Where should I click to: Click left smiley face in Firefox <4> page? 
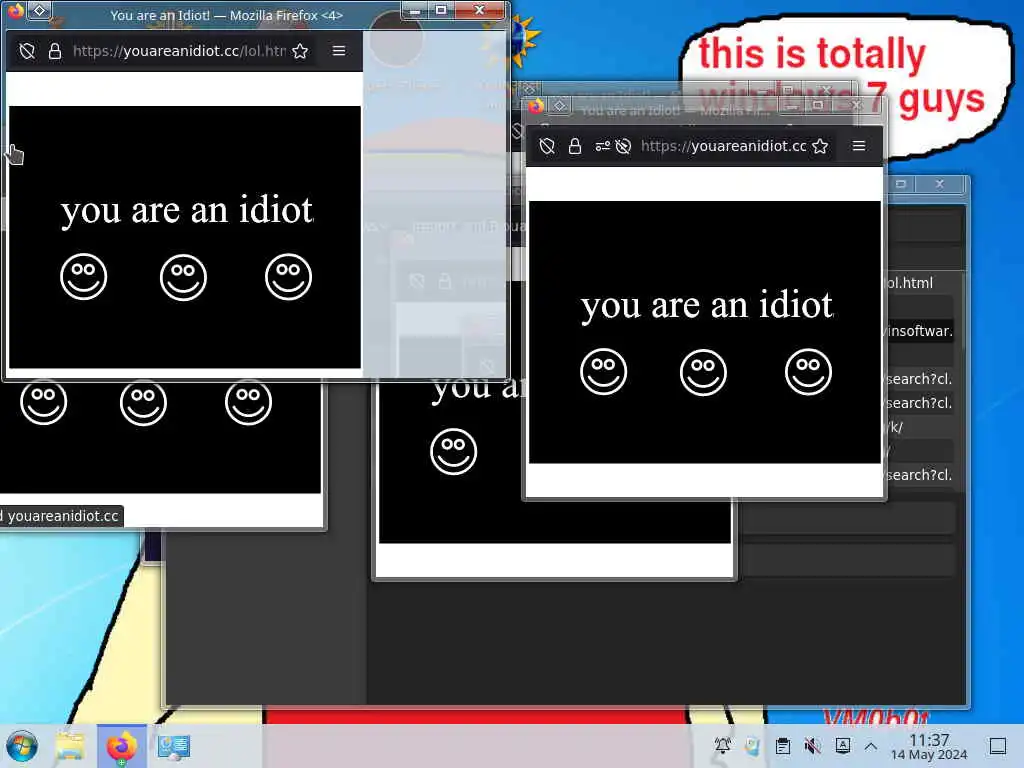(x=84, y=277)
